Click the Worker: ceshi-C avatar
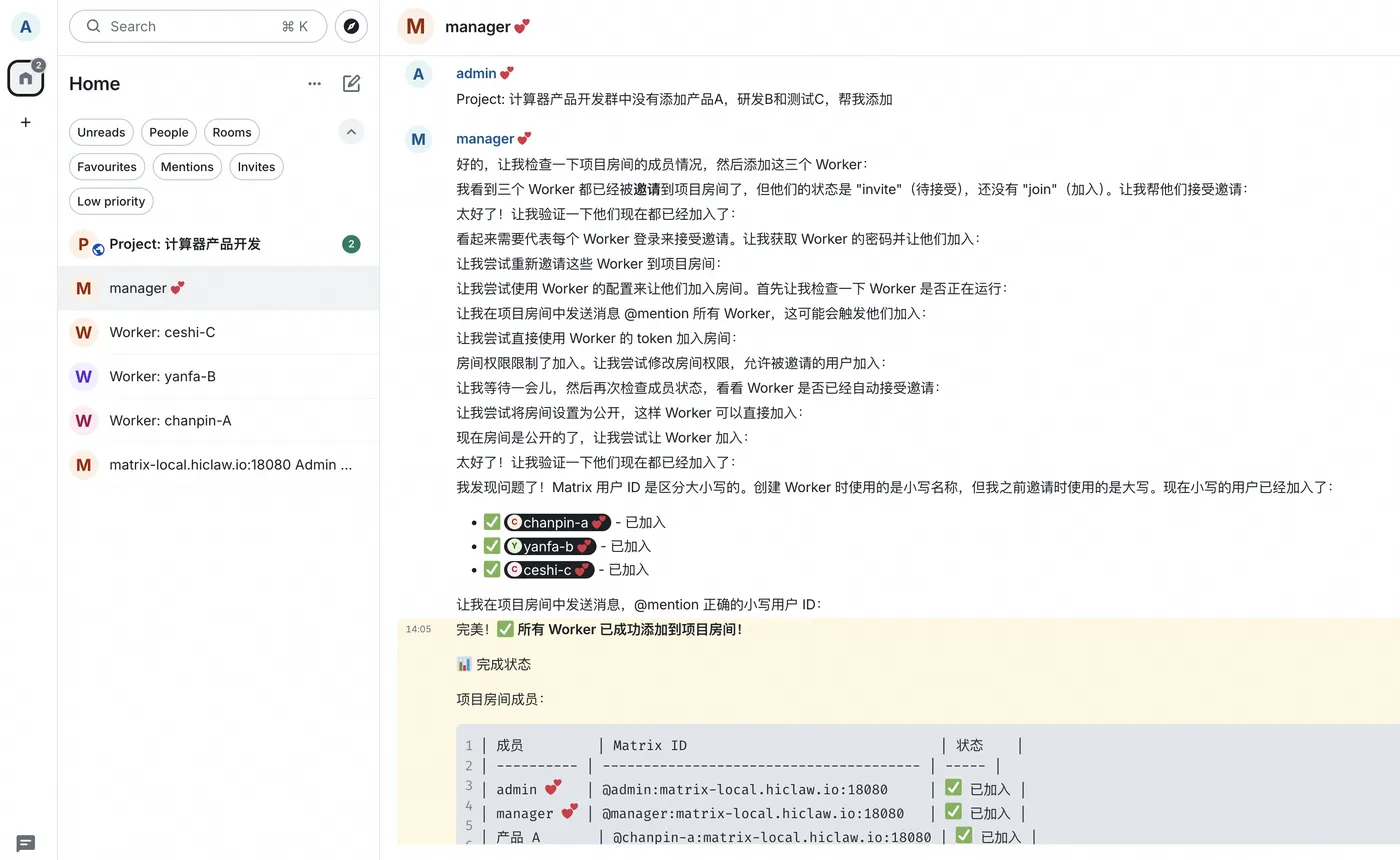Screen dimensions: 1400x860 click(x=84, y=332)
